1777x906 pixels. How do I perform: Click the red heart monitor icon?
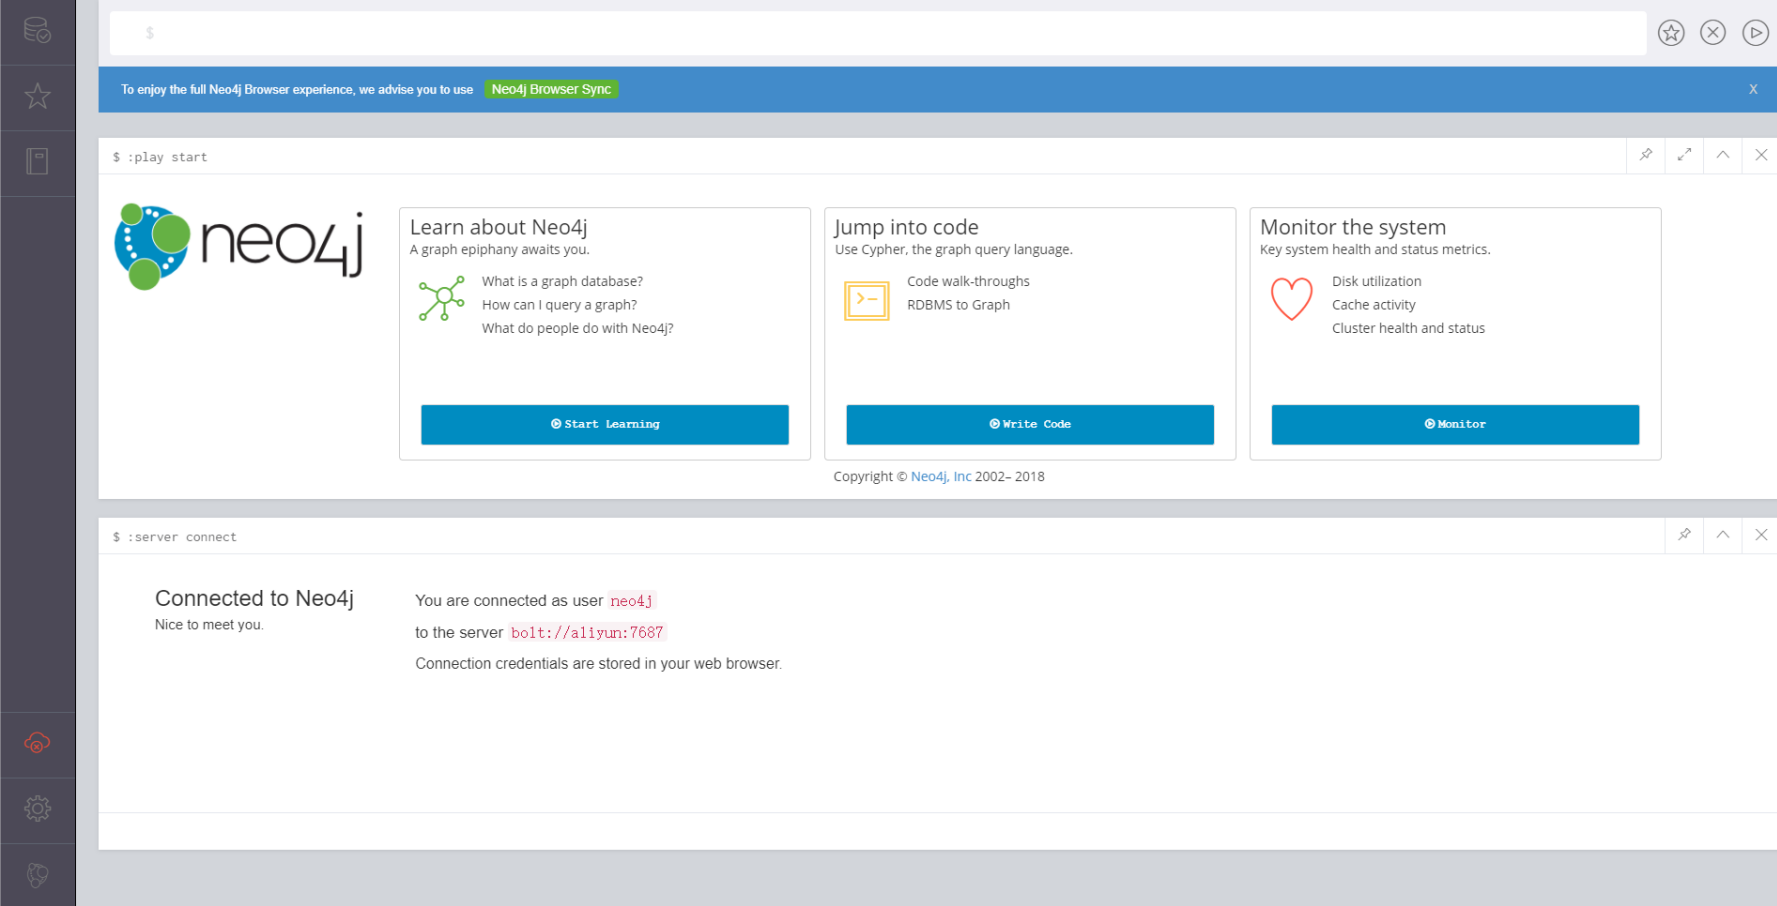coord(1291,298)
